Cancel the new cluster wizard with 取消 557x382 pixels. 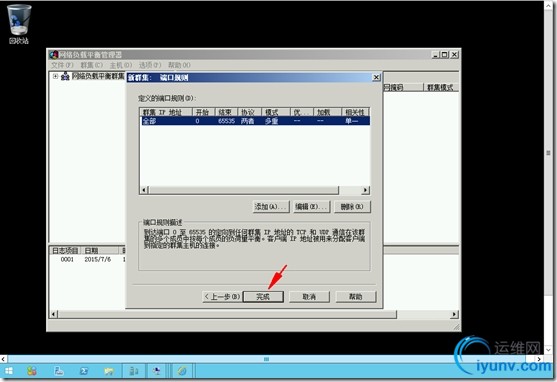click(x=309, y=297)
